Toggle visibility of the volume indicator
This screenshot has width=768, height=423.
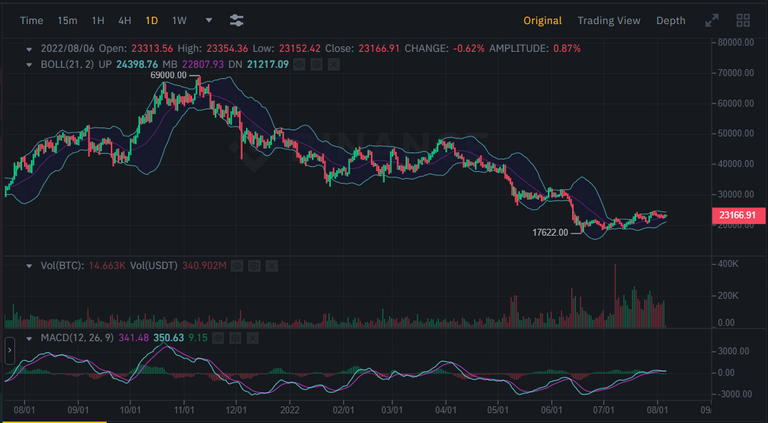236,265
